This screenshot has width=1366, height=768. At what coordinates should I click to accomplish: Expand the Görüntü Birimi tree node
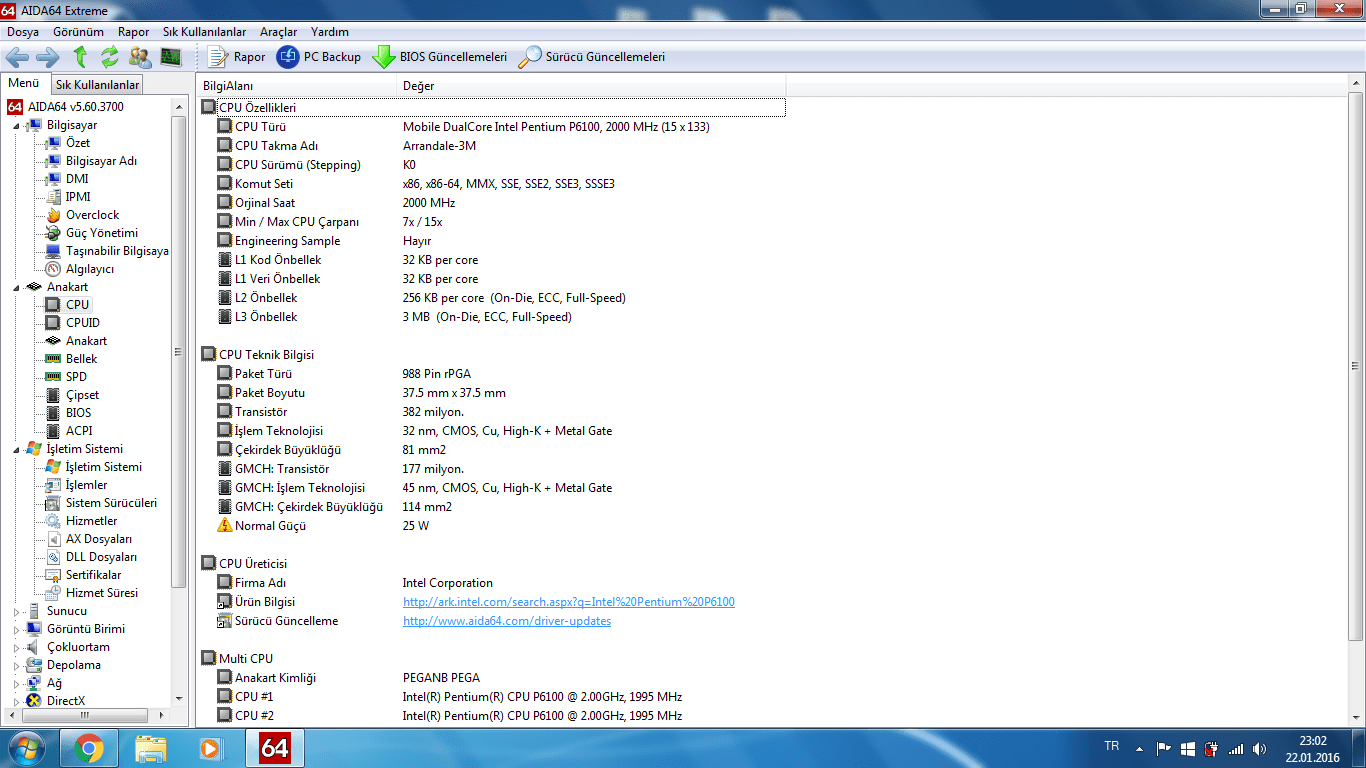click(15, 630)
